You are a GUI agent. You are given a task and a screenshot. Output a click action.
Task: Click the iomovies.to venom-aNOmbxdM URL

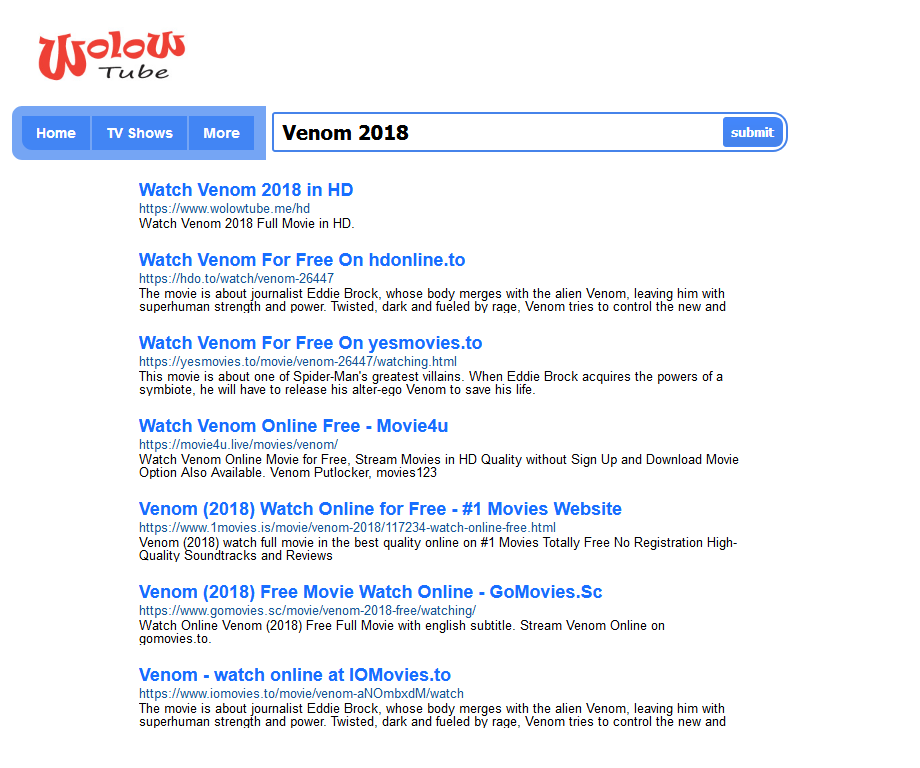pos(301,694)
